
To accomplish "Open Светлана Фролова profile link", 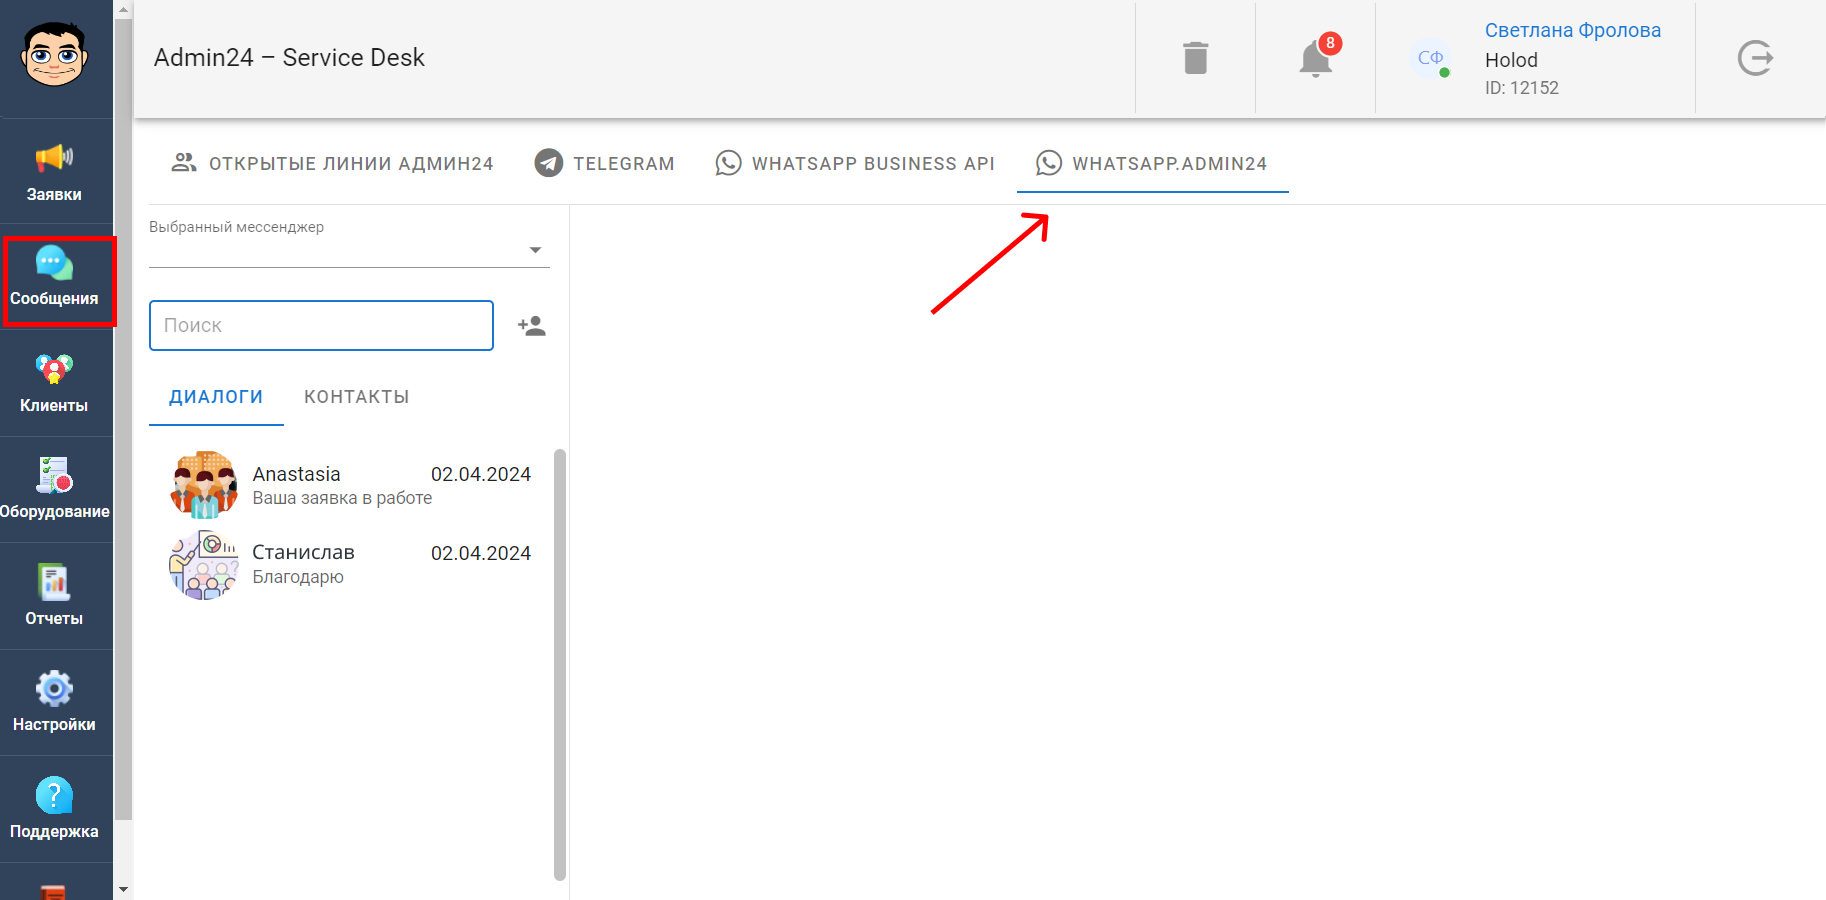I will pyautogui.click(x=1573, y=30).
